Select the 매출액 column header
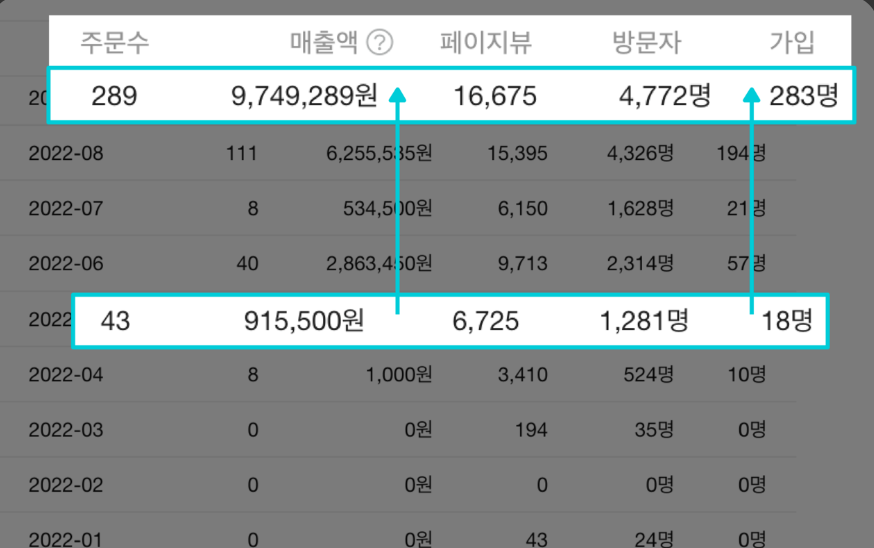This screenshot has width=874, height=548. [324, 42]
